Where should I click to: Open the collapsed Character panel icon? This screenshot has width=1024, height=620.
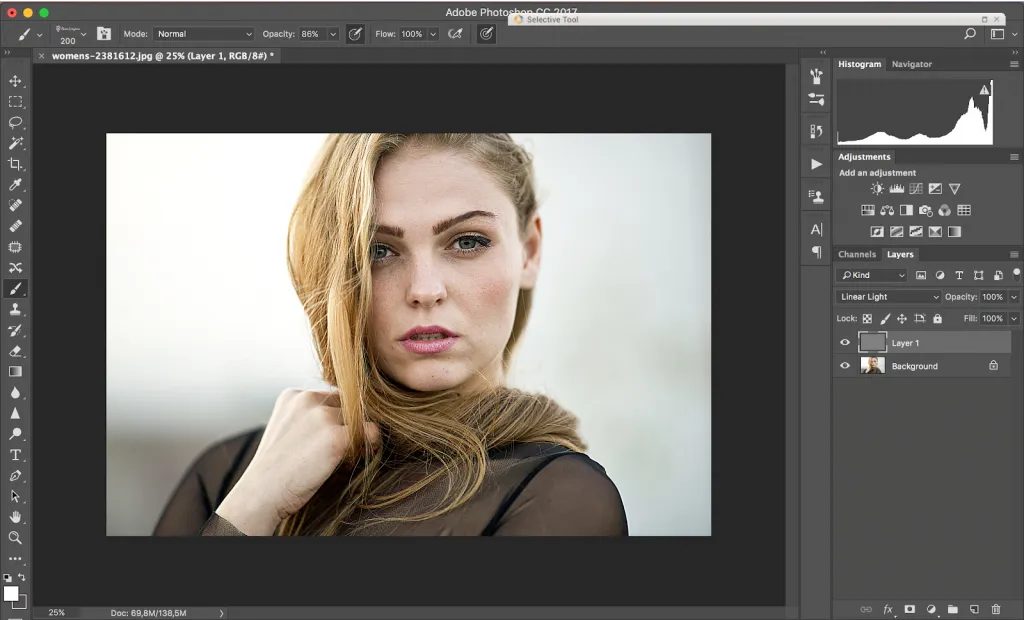click(x=816, y=229)
